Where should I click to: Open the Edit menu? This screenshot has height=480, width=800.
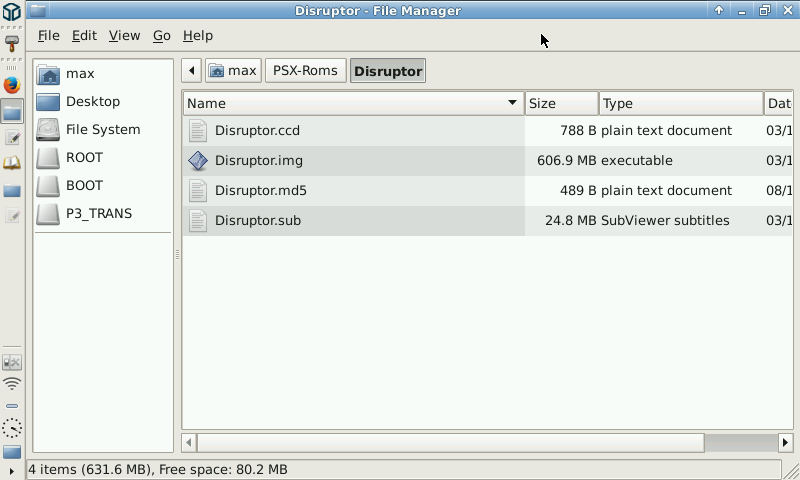click(84, 35)
